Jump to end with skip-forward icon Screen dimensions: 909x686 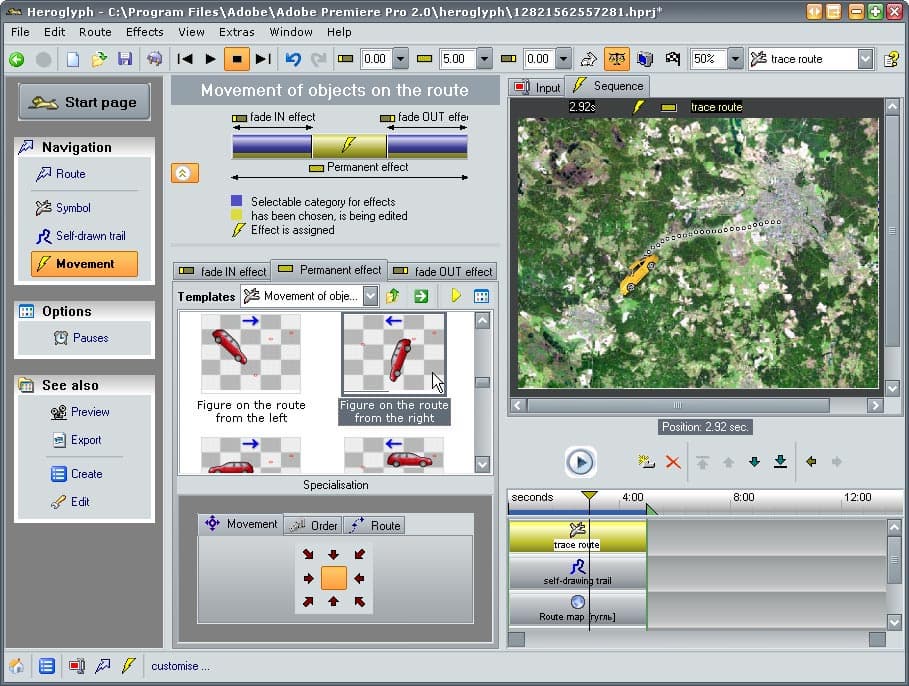[263, 59]
